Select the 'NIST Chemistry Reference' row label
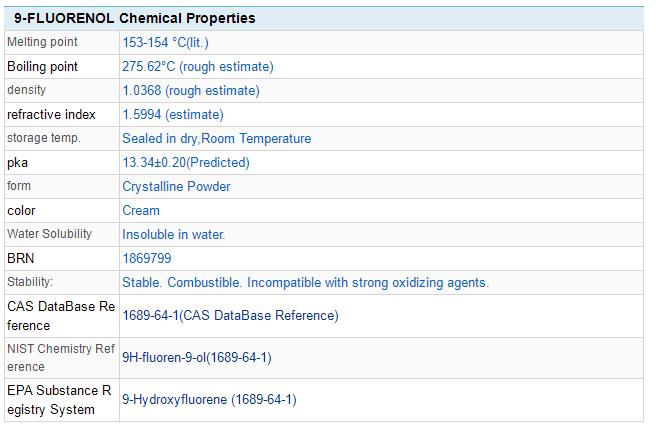The height and width of the screenshot is (428, 656). point(61,357)
